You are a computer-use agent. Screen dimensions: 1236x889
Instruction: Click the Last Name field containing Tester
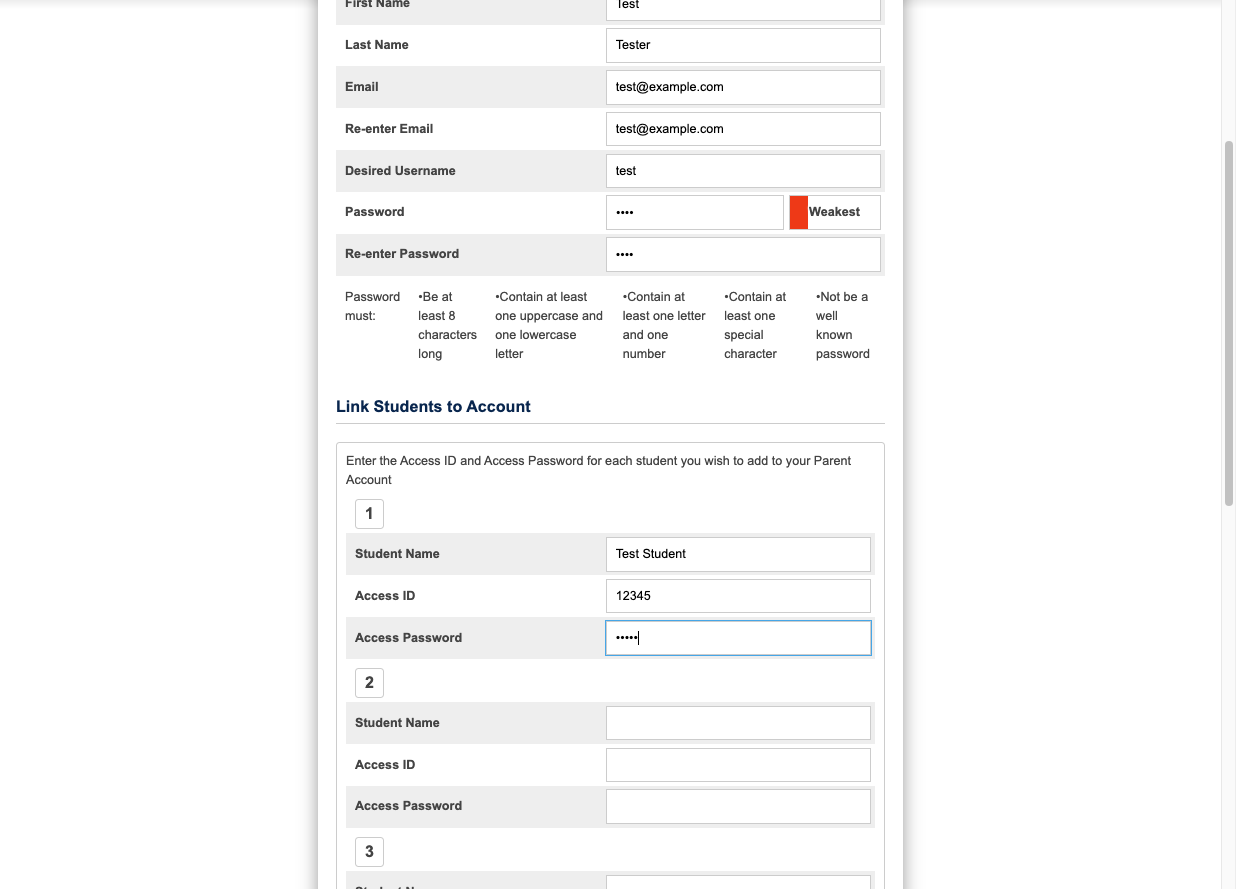[x=743, y=45]
